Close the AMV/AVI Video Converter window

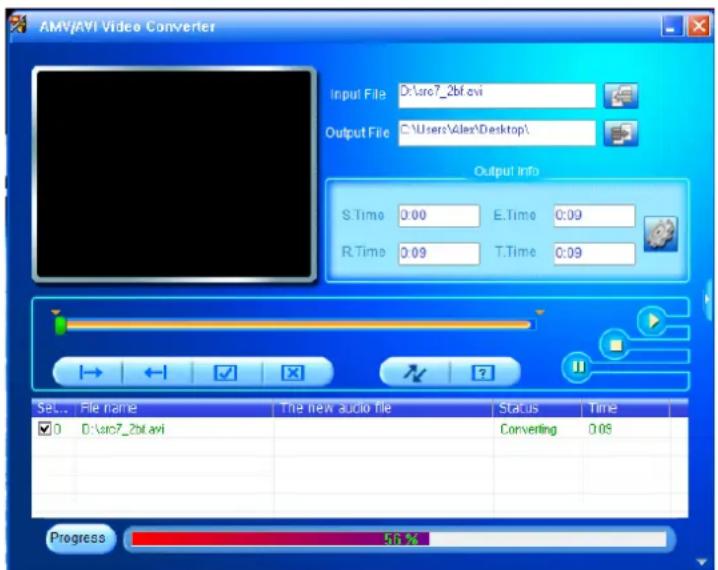point(698,26)
